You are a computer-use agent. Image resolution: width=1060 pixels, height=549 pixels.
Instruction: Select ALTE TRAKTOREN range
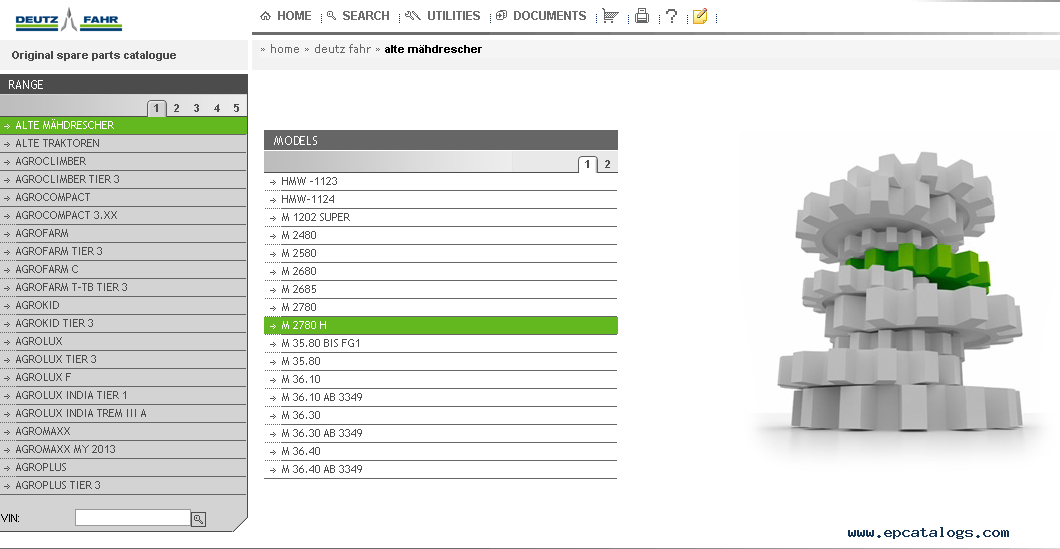pos(124,143)
